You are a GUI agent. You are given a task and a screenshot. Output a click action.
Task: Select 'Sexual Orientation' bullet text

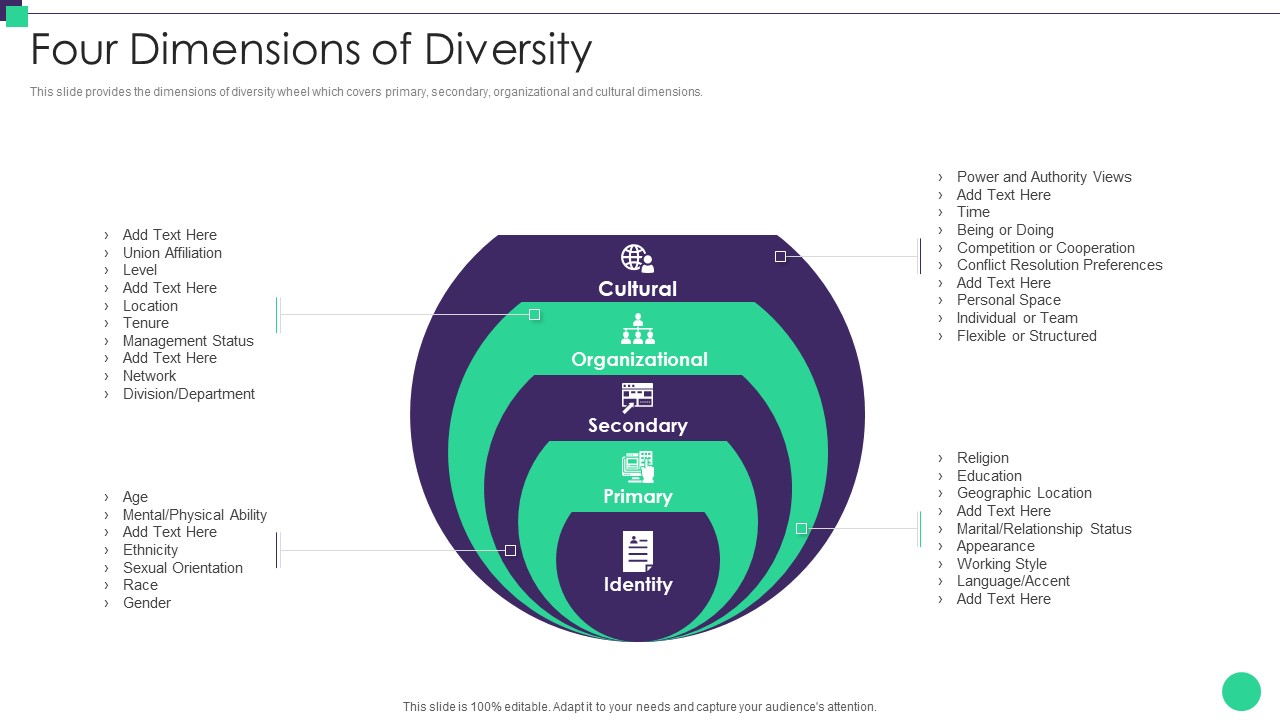183,568
